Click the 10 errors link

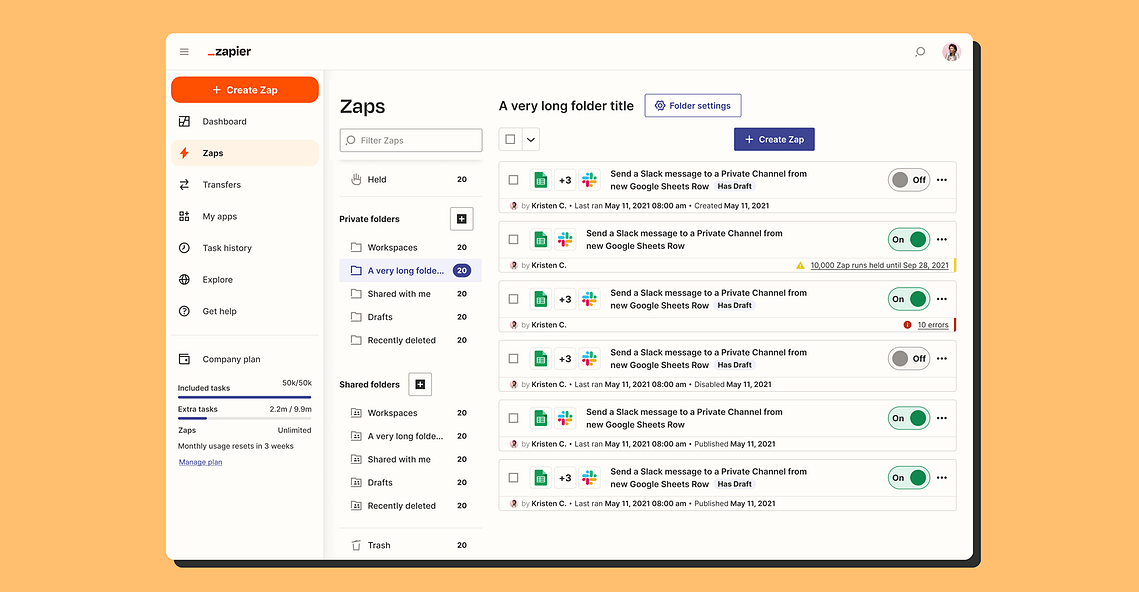933,325
